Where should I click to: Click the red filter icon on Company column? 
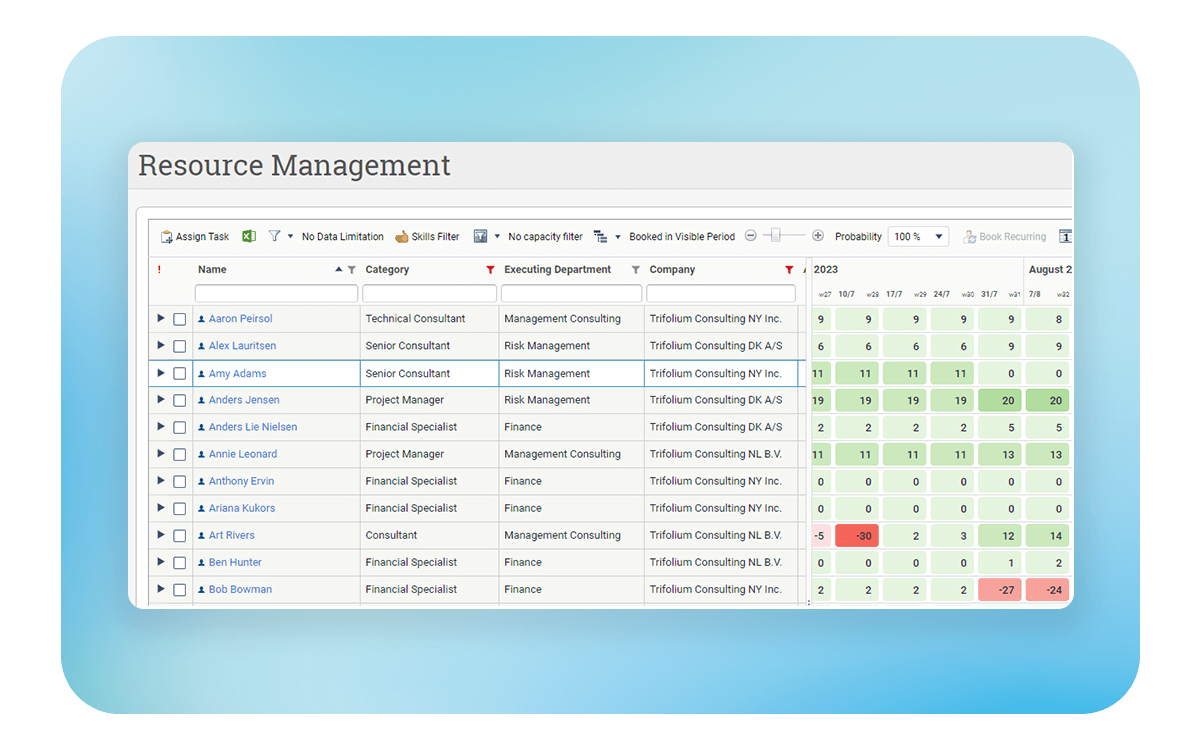(789, 270)
